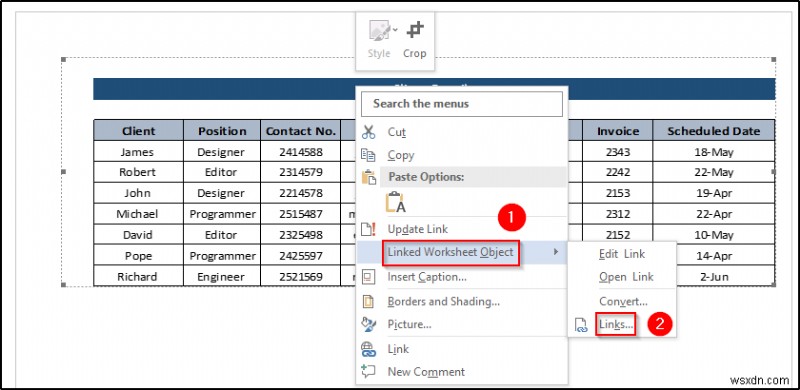Click the cell containing David
This screenshot has width=800, height=390.
coord(138,235)
